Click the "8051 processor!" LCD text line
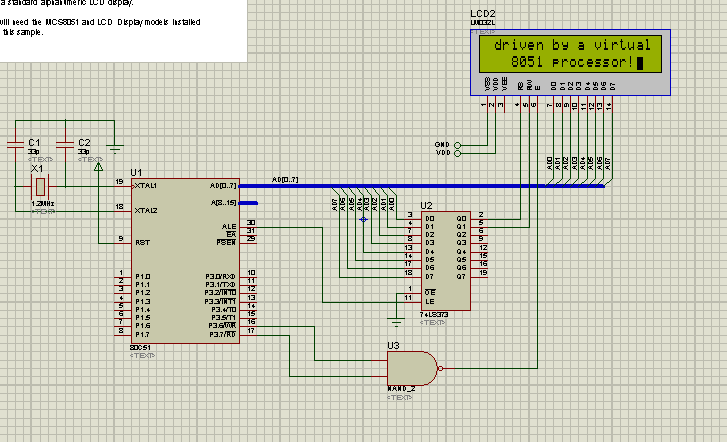Viewport: 727px width, 442px height. [x=572, y=62]
